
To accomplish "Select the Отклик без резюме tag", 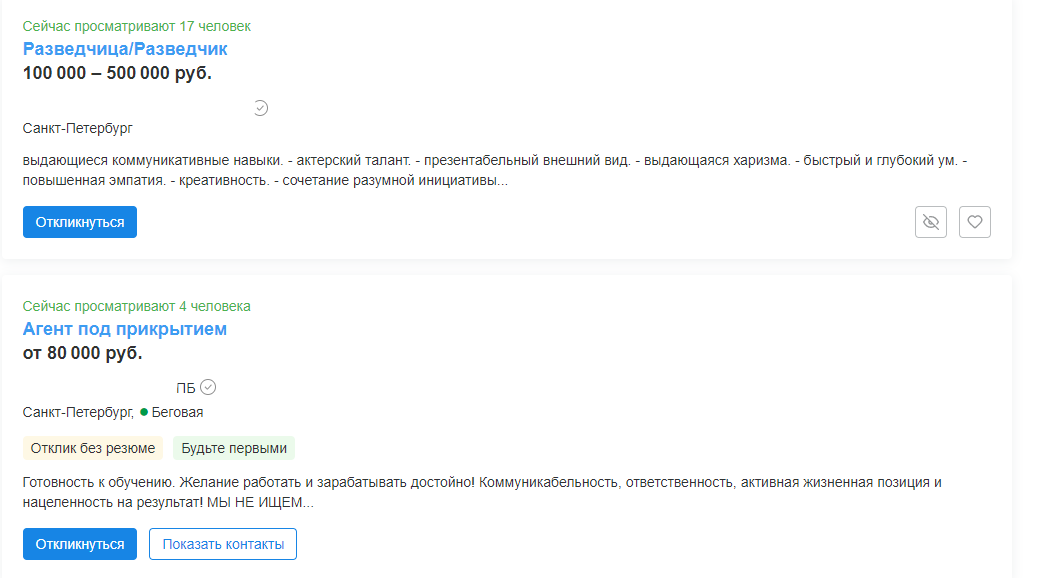I will pyautogui.click(x=93, y=448).
